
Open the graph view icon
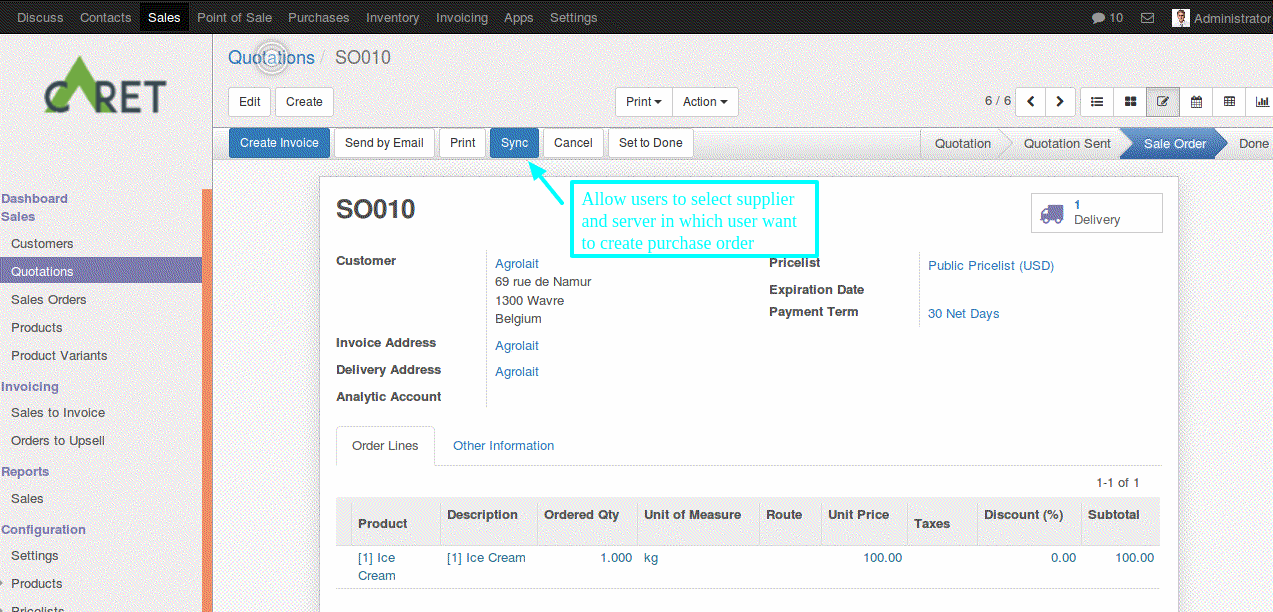(x=1261, y=102)
